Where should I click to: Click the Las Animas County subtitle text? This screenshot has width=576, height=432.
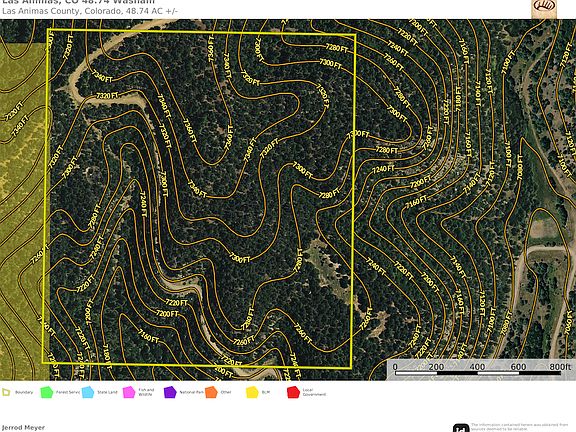point(90,11)
